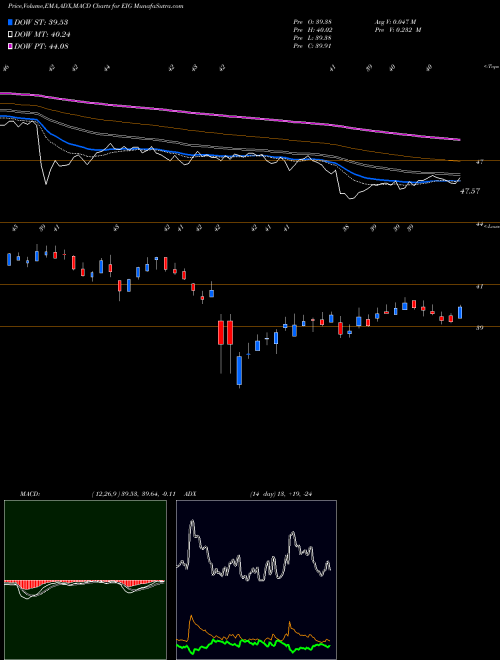Open the ADX indicator chart panel
The height and width of the screenshot is (660, 500).
256,580
